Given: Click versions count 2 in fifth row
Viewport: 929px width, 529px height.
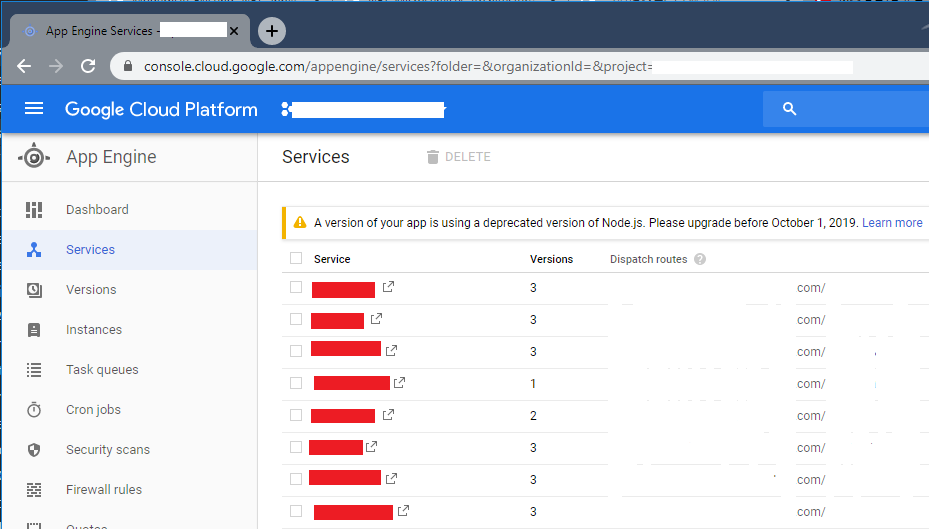Looking at the screenshot, I should click(533, 416).
